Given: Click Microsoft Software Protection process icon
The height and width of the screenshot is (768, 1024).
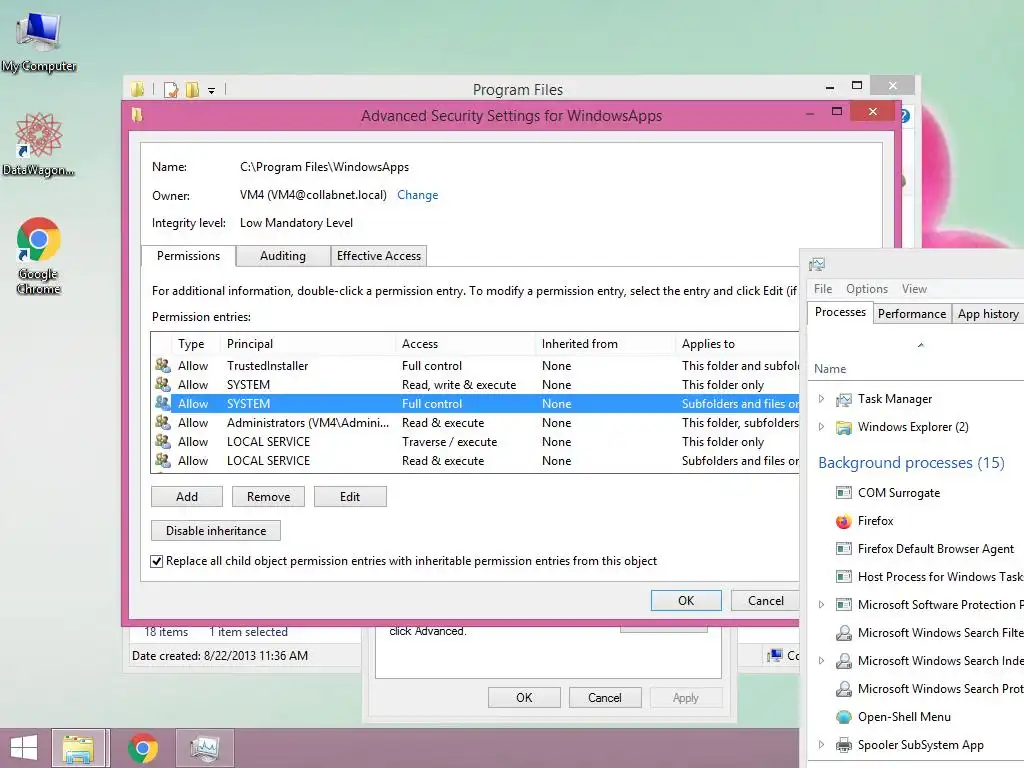Looking at the screenshot, I should pyautogui.click(x=844, y=605).
